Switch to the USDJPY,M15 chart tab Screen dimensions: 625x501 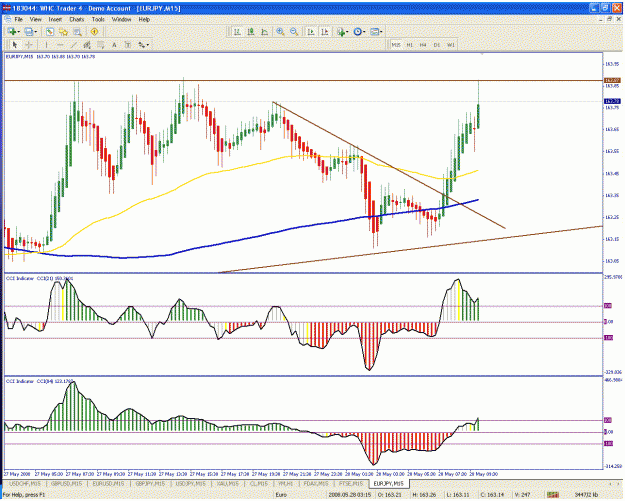point(191,484)
